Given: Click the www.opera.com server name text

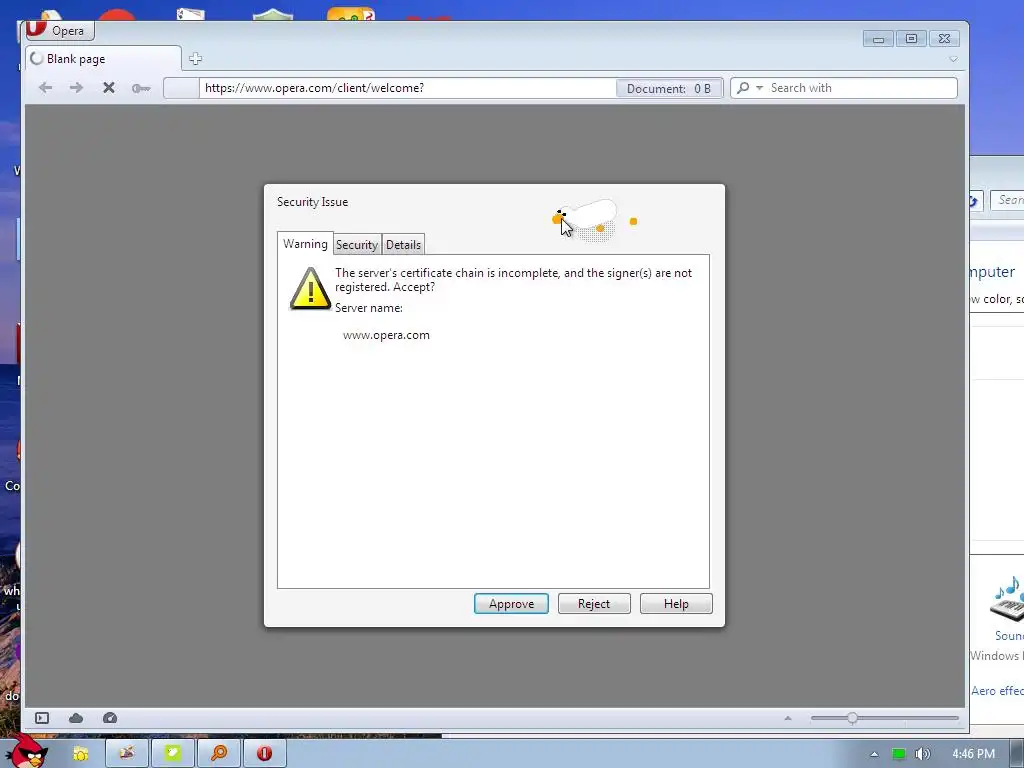Looking at the screenshot, I should (x=386, y=335).
